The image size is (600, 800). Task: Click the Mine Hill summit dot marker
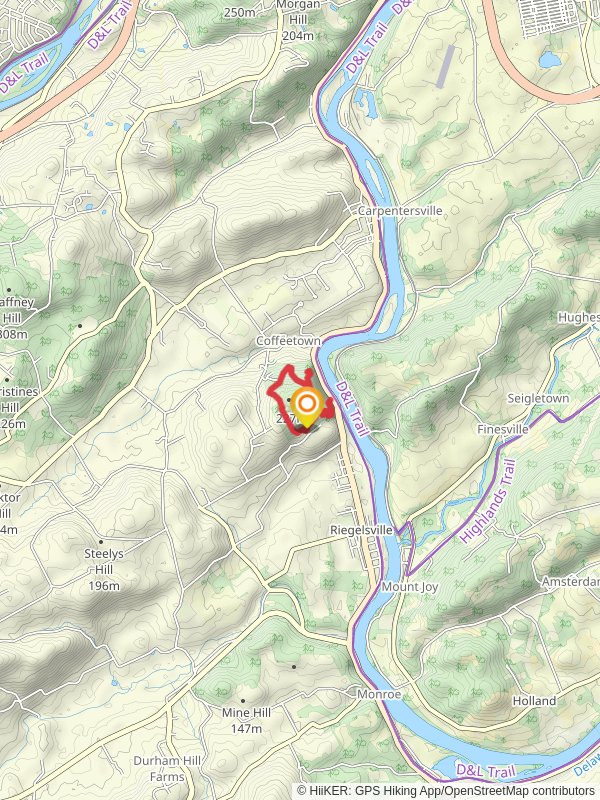pos(243,701)
